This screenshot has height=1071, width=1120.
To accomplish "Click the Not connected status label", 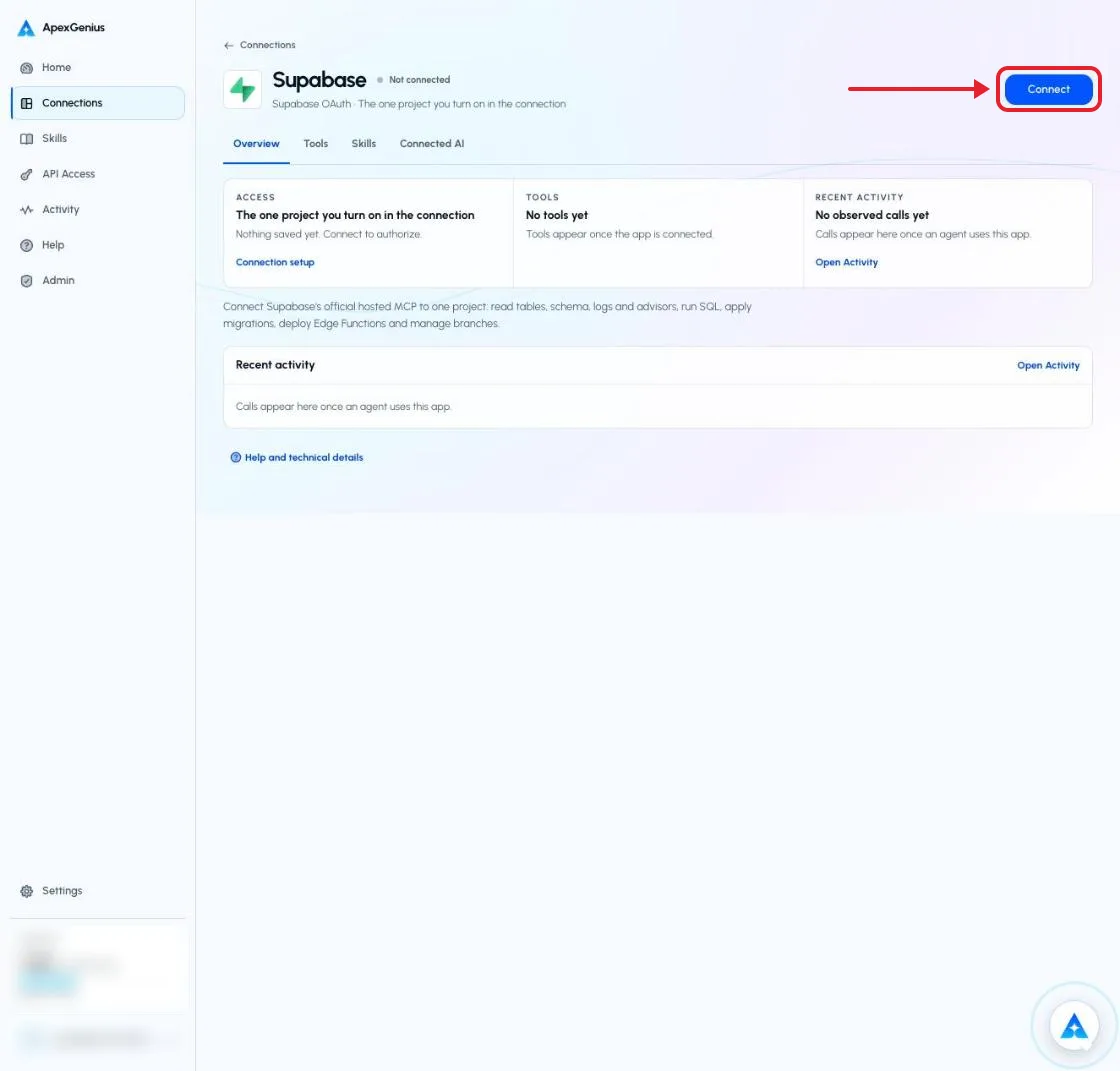I will tap(419, 80).
